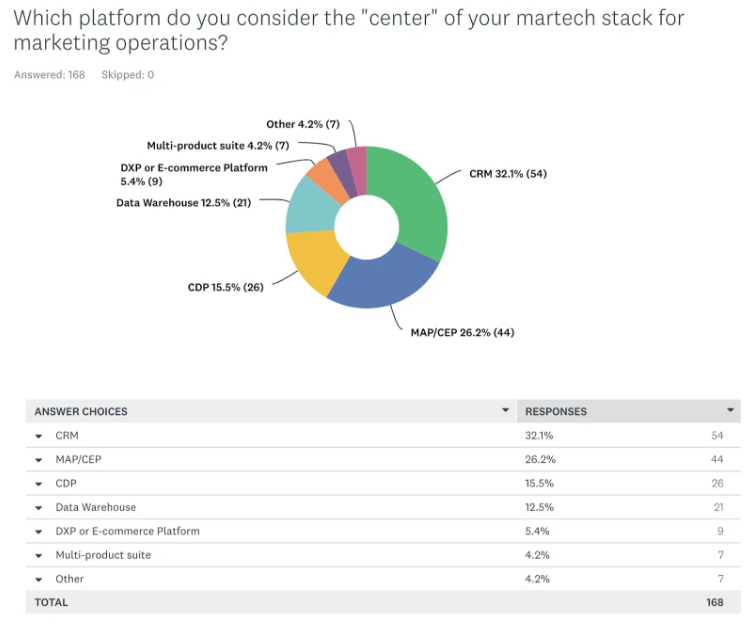Click the MAP/CEP 26.2% (44) chart label
The image size is (750, 631).
pyautogui.click(x=462, y=332)
